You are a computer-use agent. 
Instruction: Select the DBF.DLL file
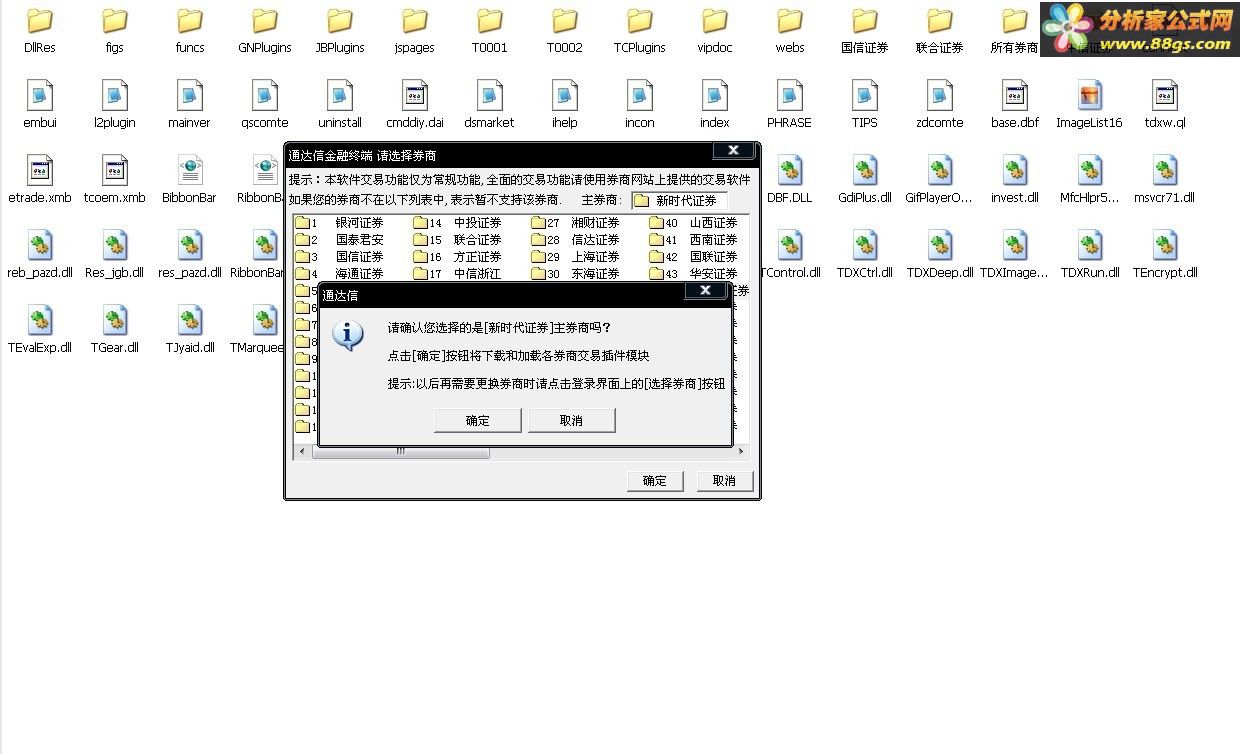790,179
